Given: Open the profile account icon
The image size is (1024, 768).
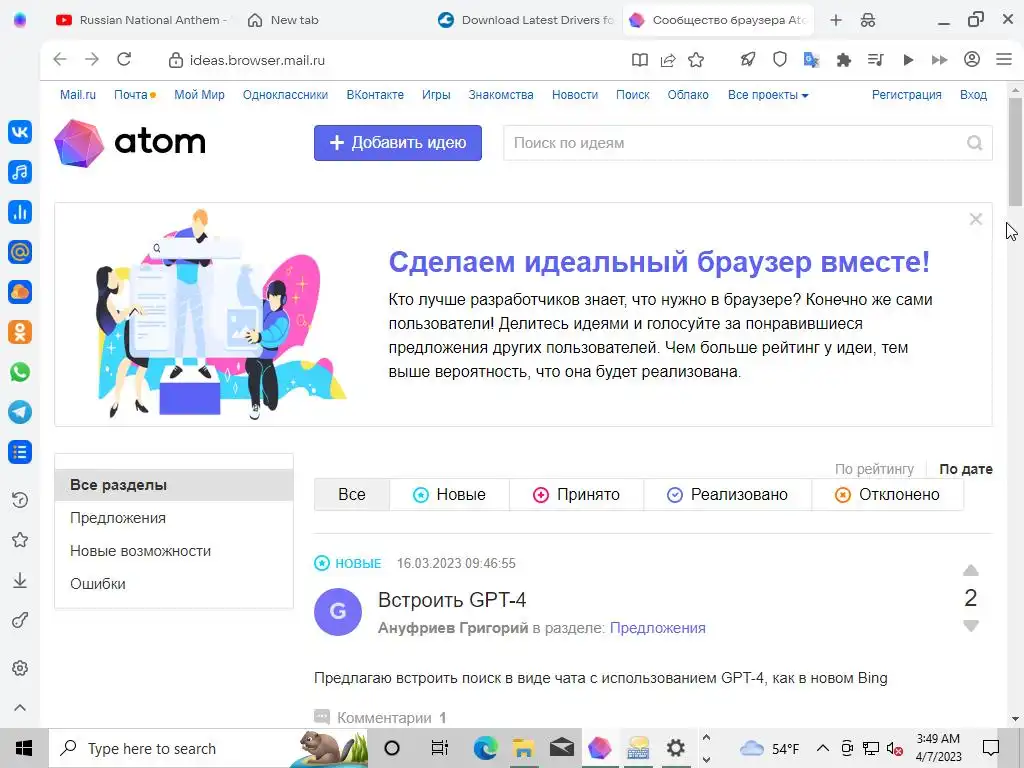Looking at the screenshot, I should [972, 59].
